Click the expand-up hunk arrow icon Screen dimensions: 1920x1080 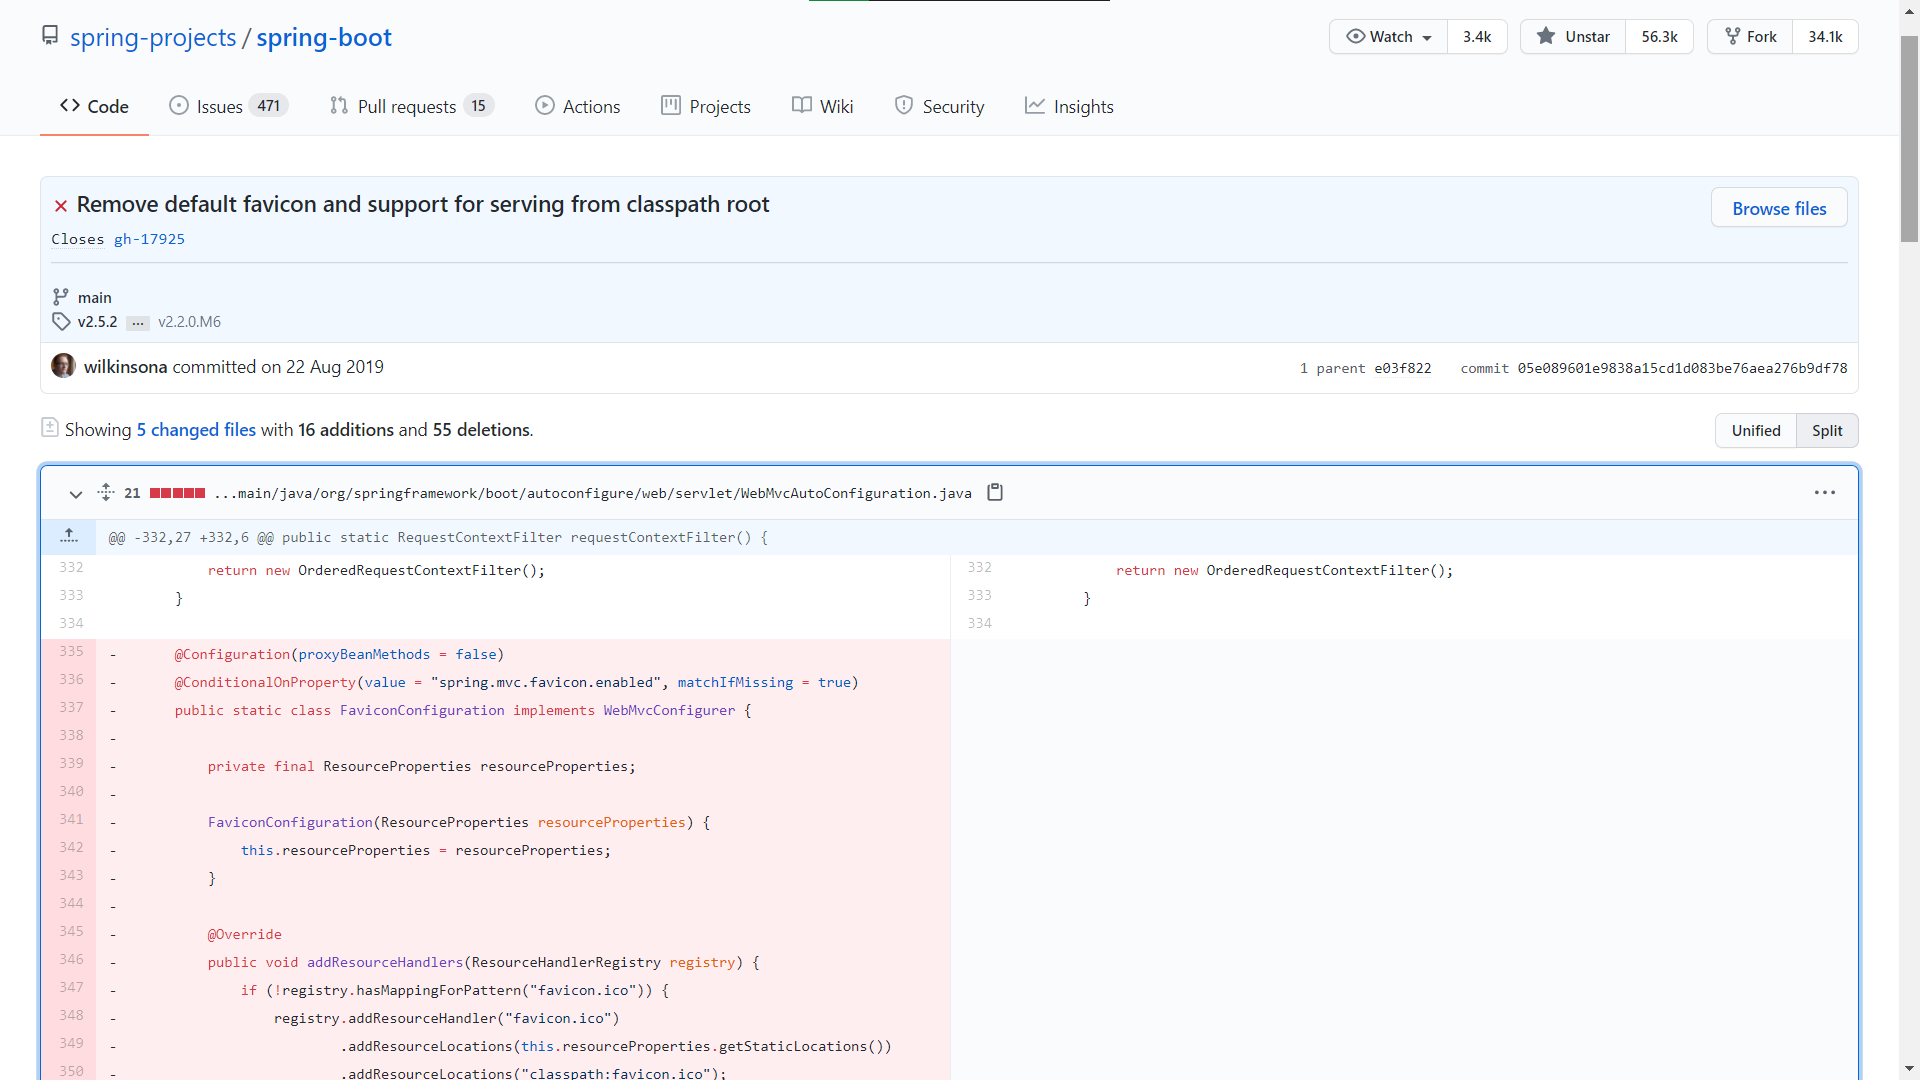click(x=69, y=537)
